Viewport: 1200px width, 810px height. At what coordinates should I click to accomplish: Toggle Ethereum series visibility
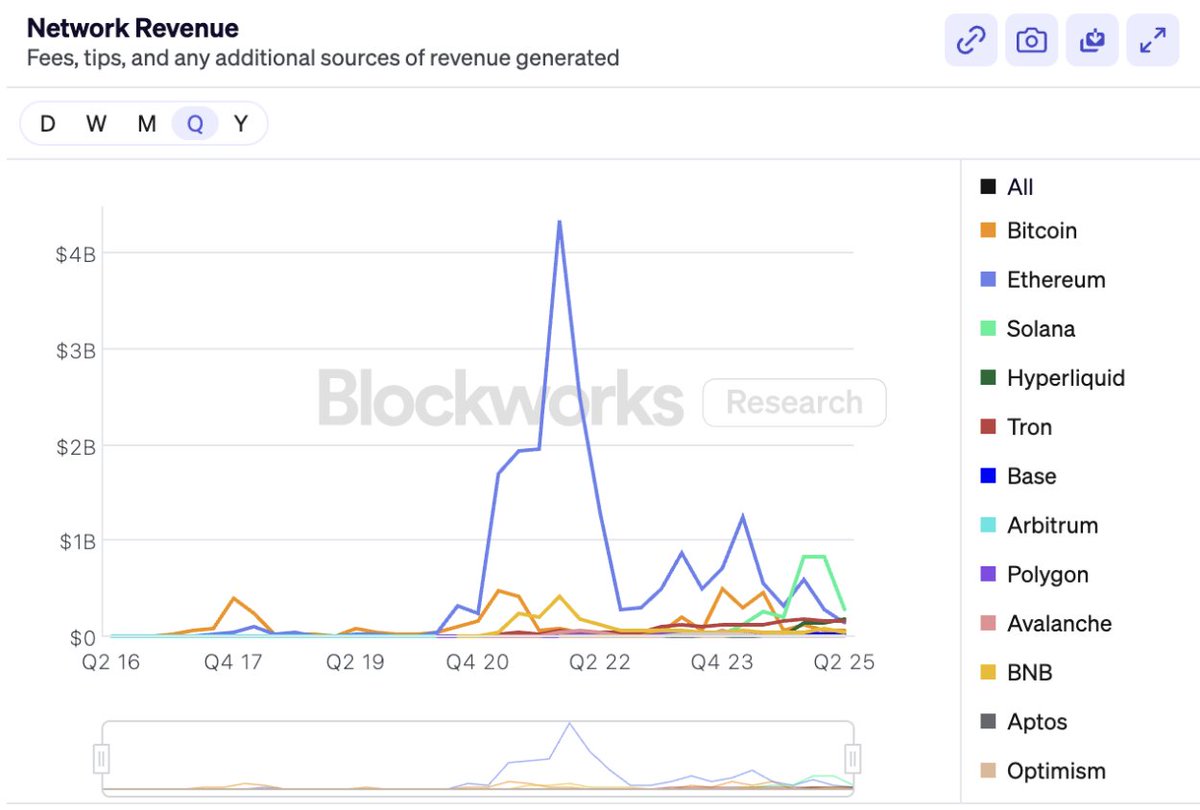pos(1055,280)
